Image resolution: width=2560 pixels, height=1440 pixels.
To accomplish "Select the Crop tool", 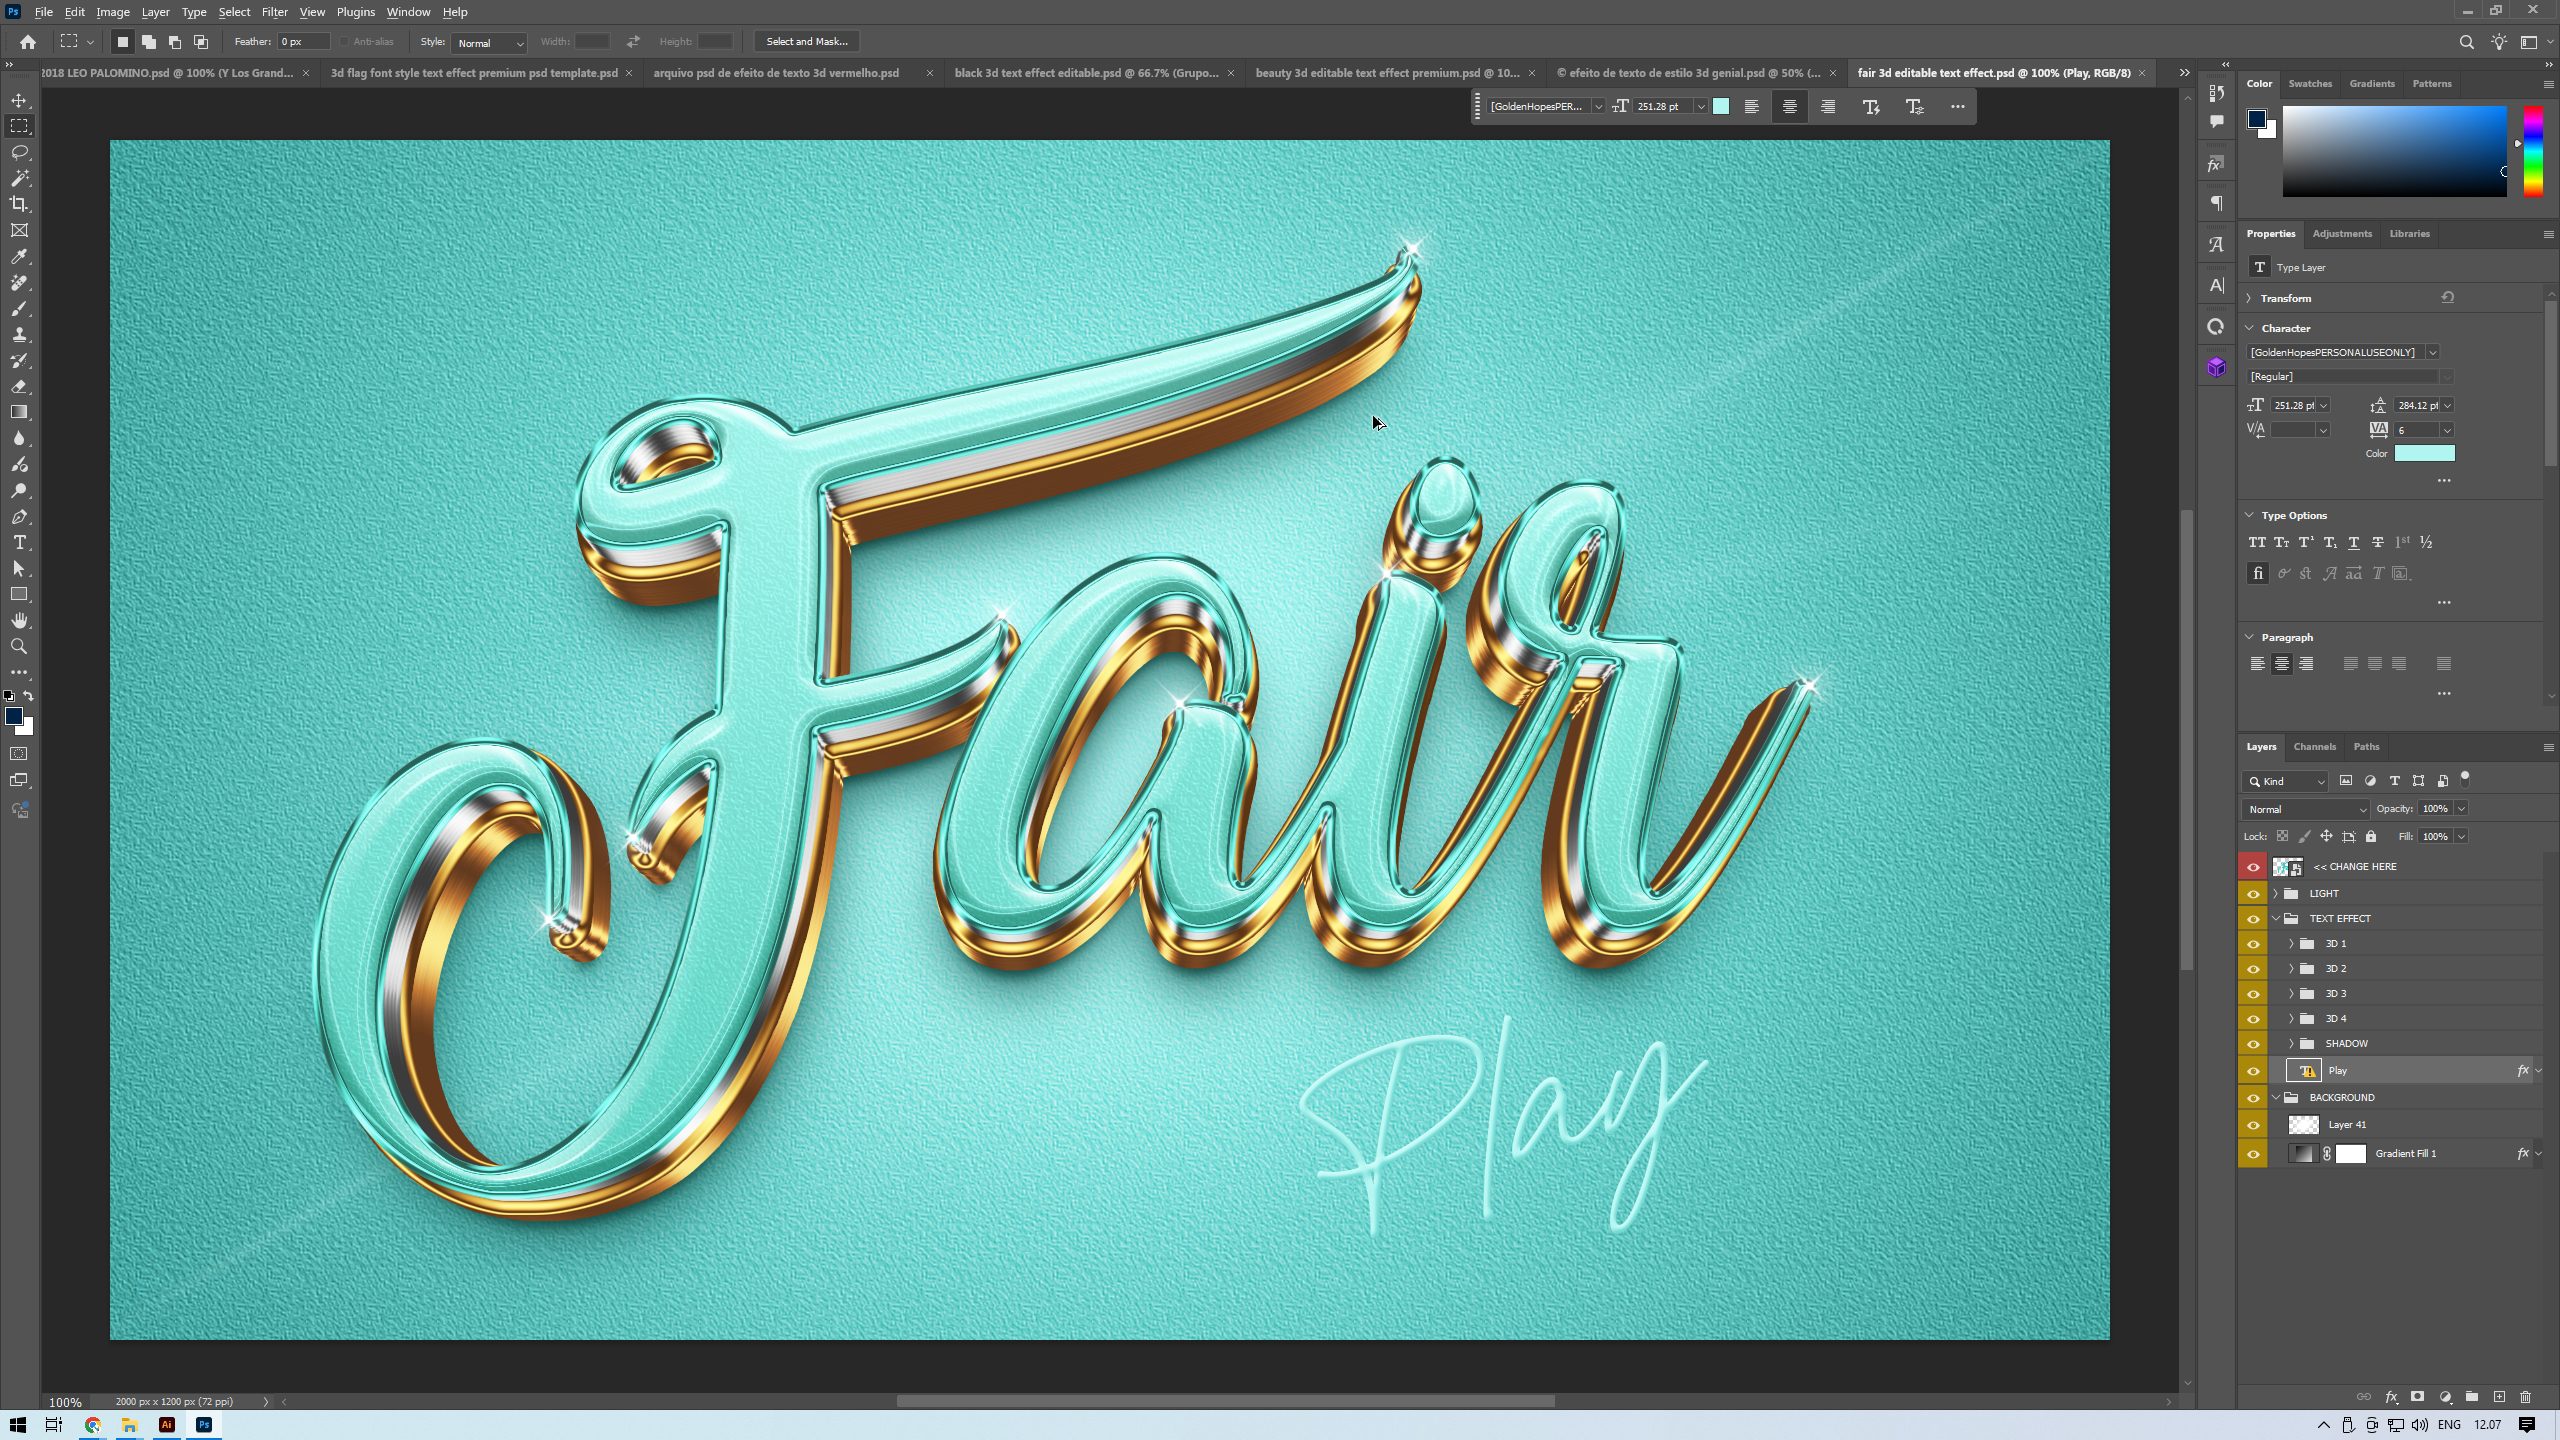I will pyautogui.click(x=19, y=204).
